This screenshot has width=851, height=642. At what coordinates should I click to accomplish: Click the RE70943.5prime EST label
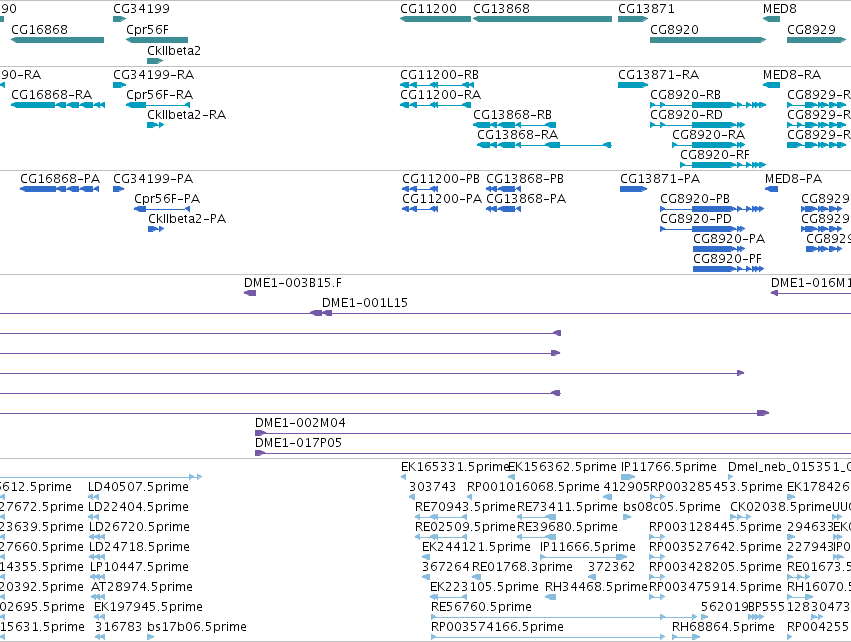pyautogui.click(x=465, y=507)
